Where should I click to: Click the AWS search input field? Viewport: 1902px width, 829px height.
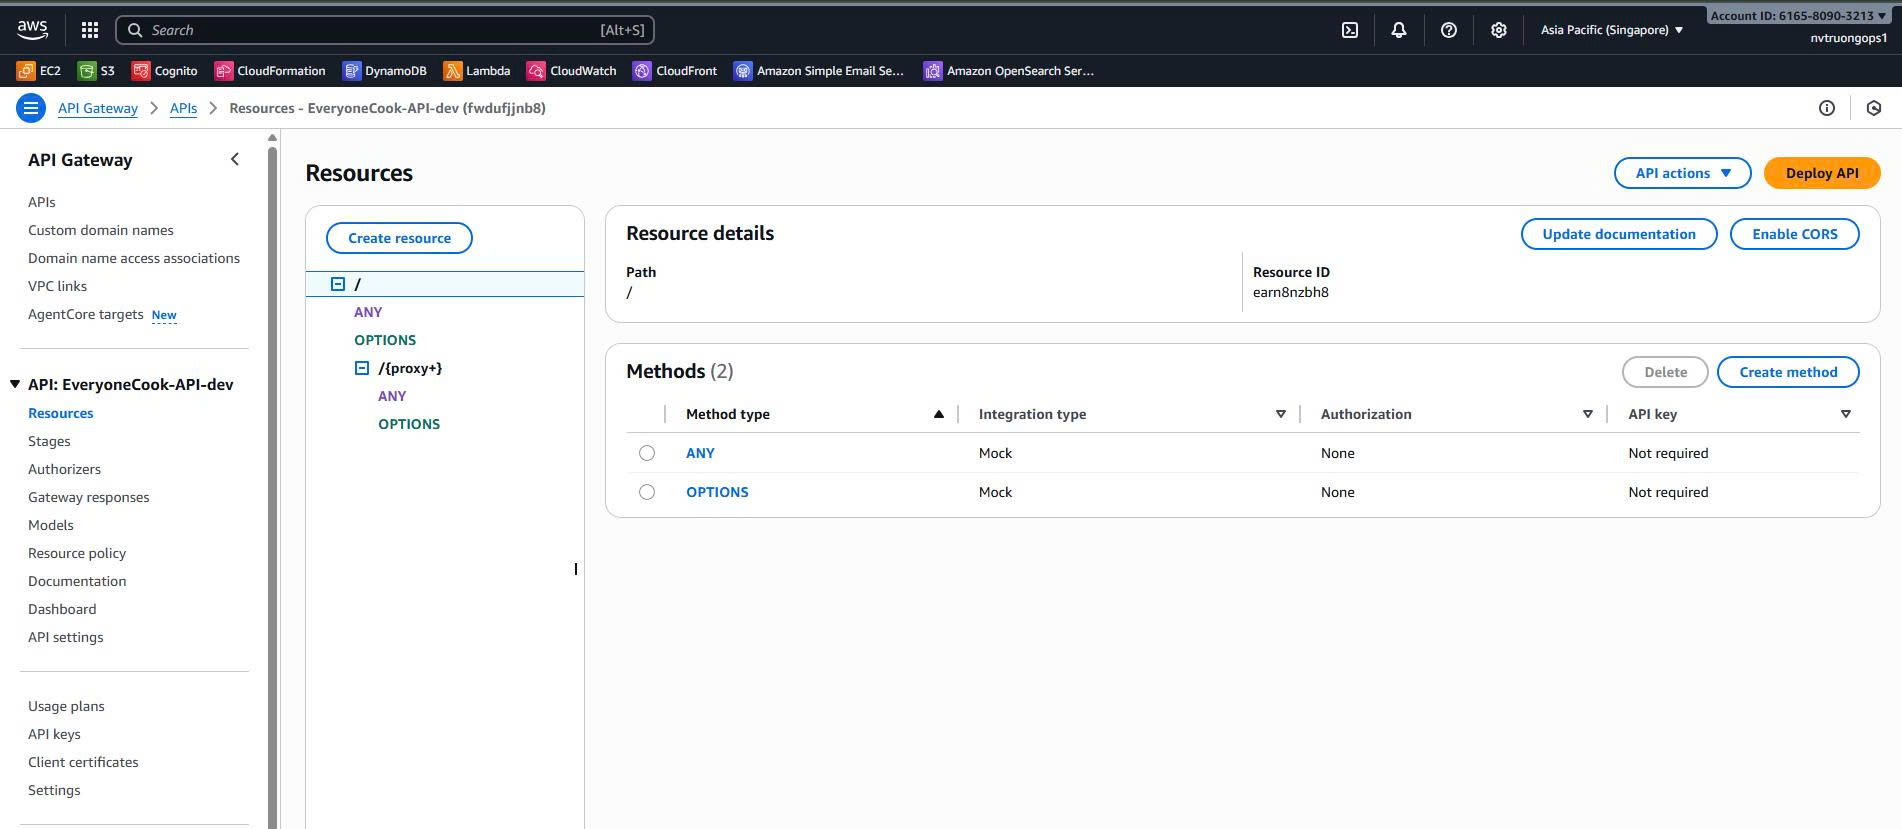(x=385, y=30)
